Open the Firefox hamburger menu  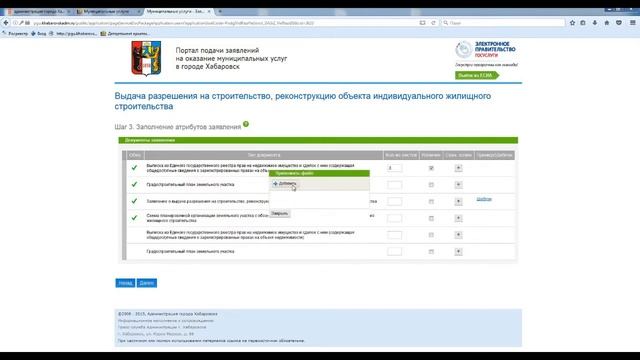pos(633,23)
